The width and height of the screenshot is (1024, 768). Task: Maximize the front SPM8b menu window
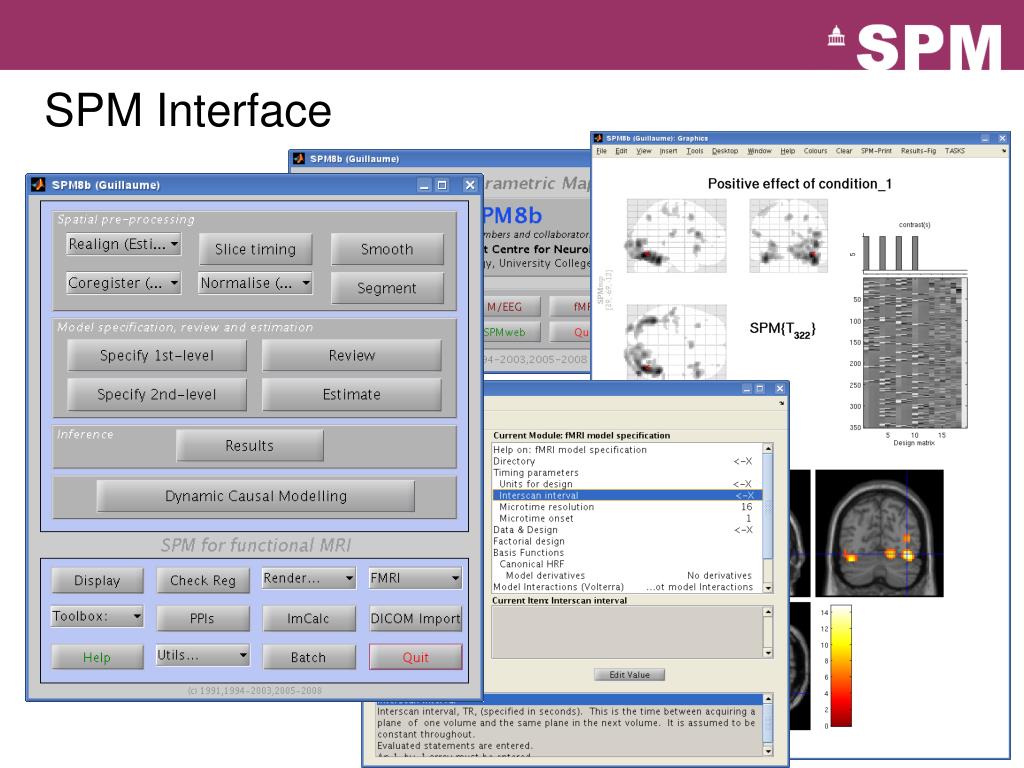point(442,185)
